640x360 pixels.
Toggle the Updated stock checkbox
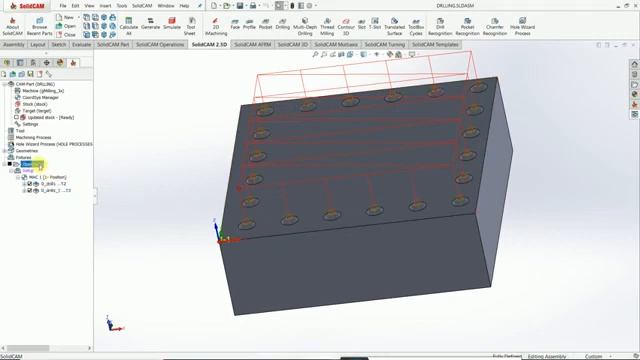16,117
